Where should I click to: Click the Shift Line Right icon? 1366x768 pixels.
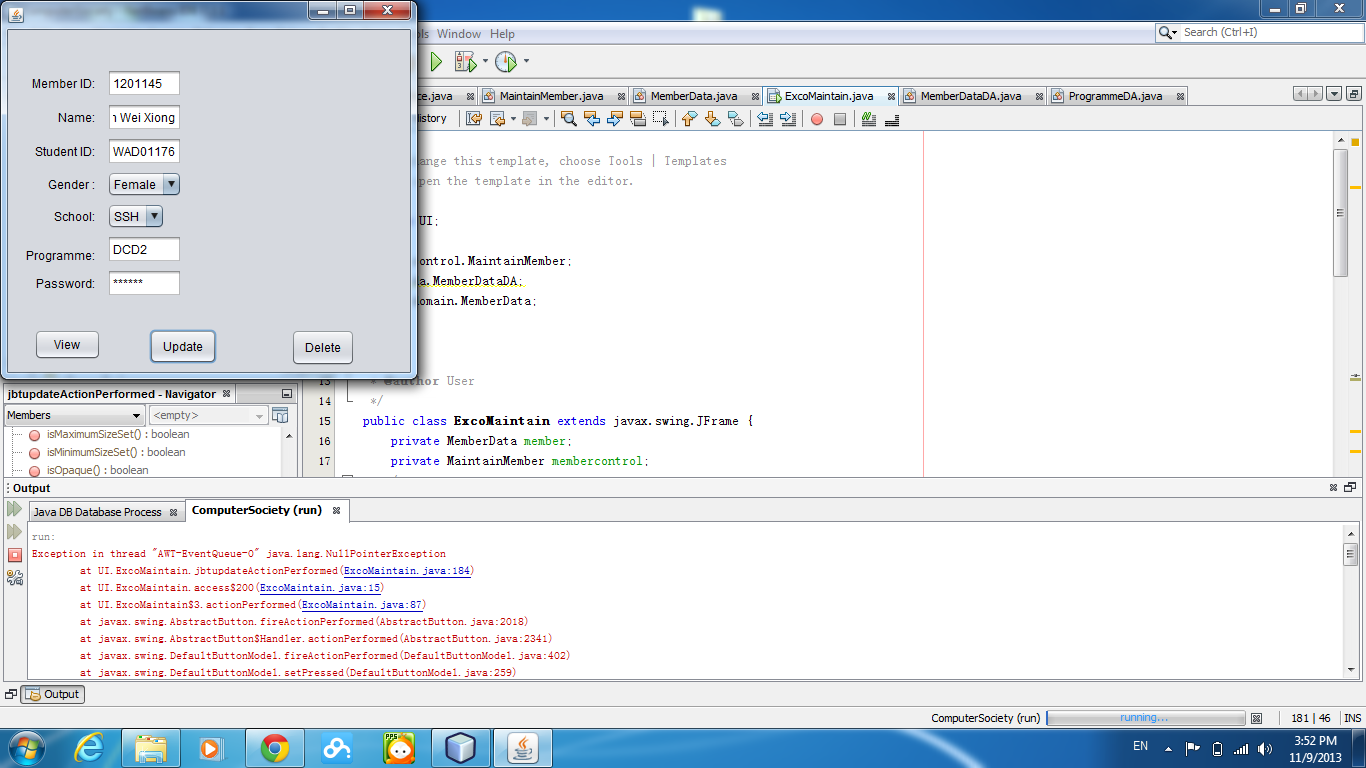click(x=788, y=119)
